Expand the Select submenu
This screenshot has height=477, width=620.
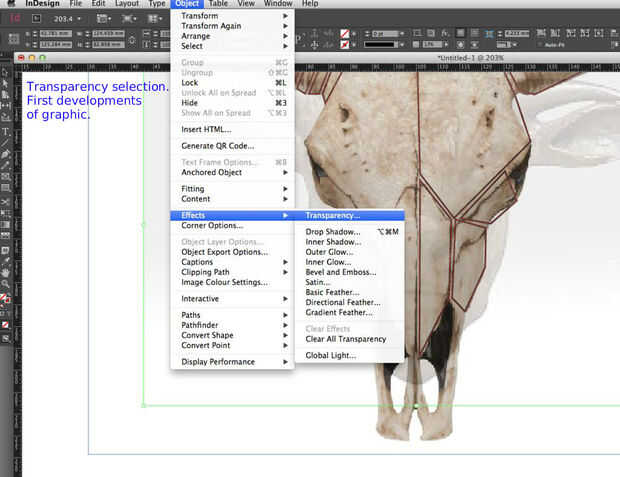232,46
